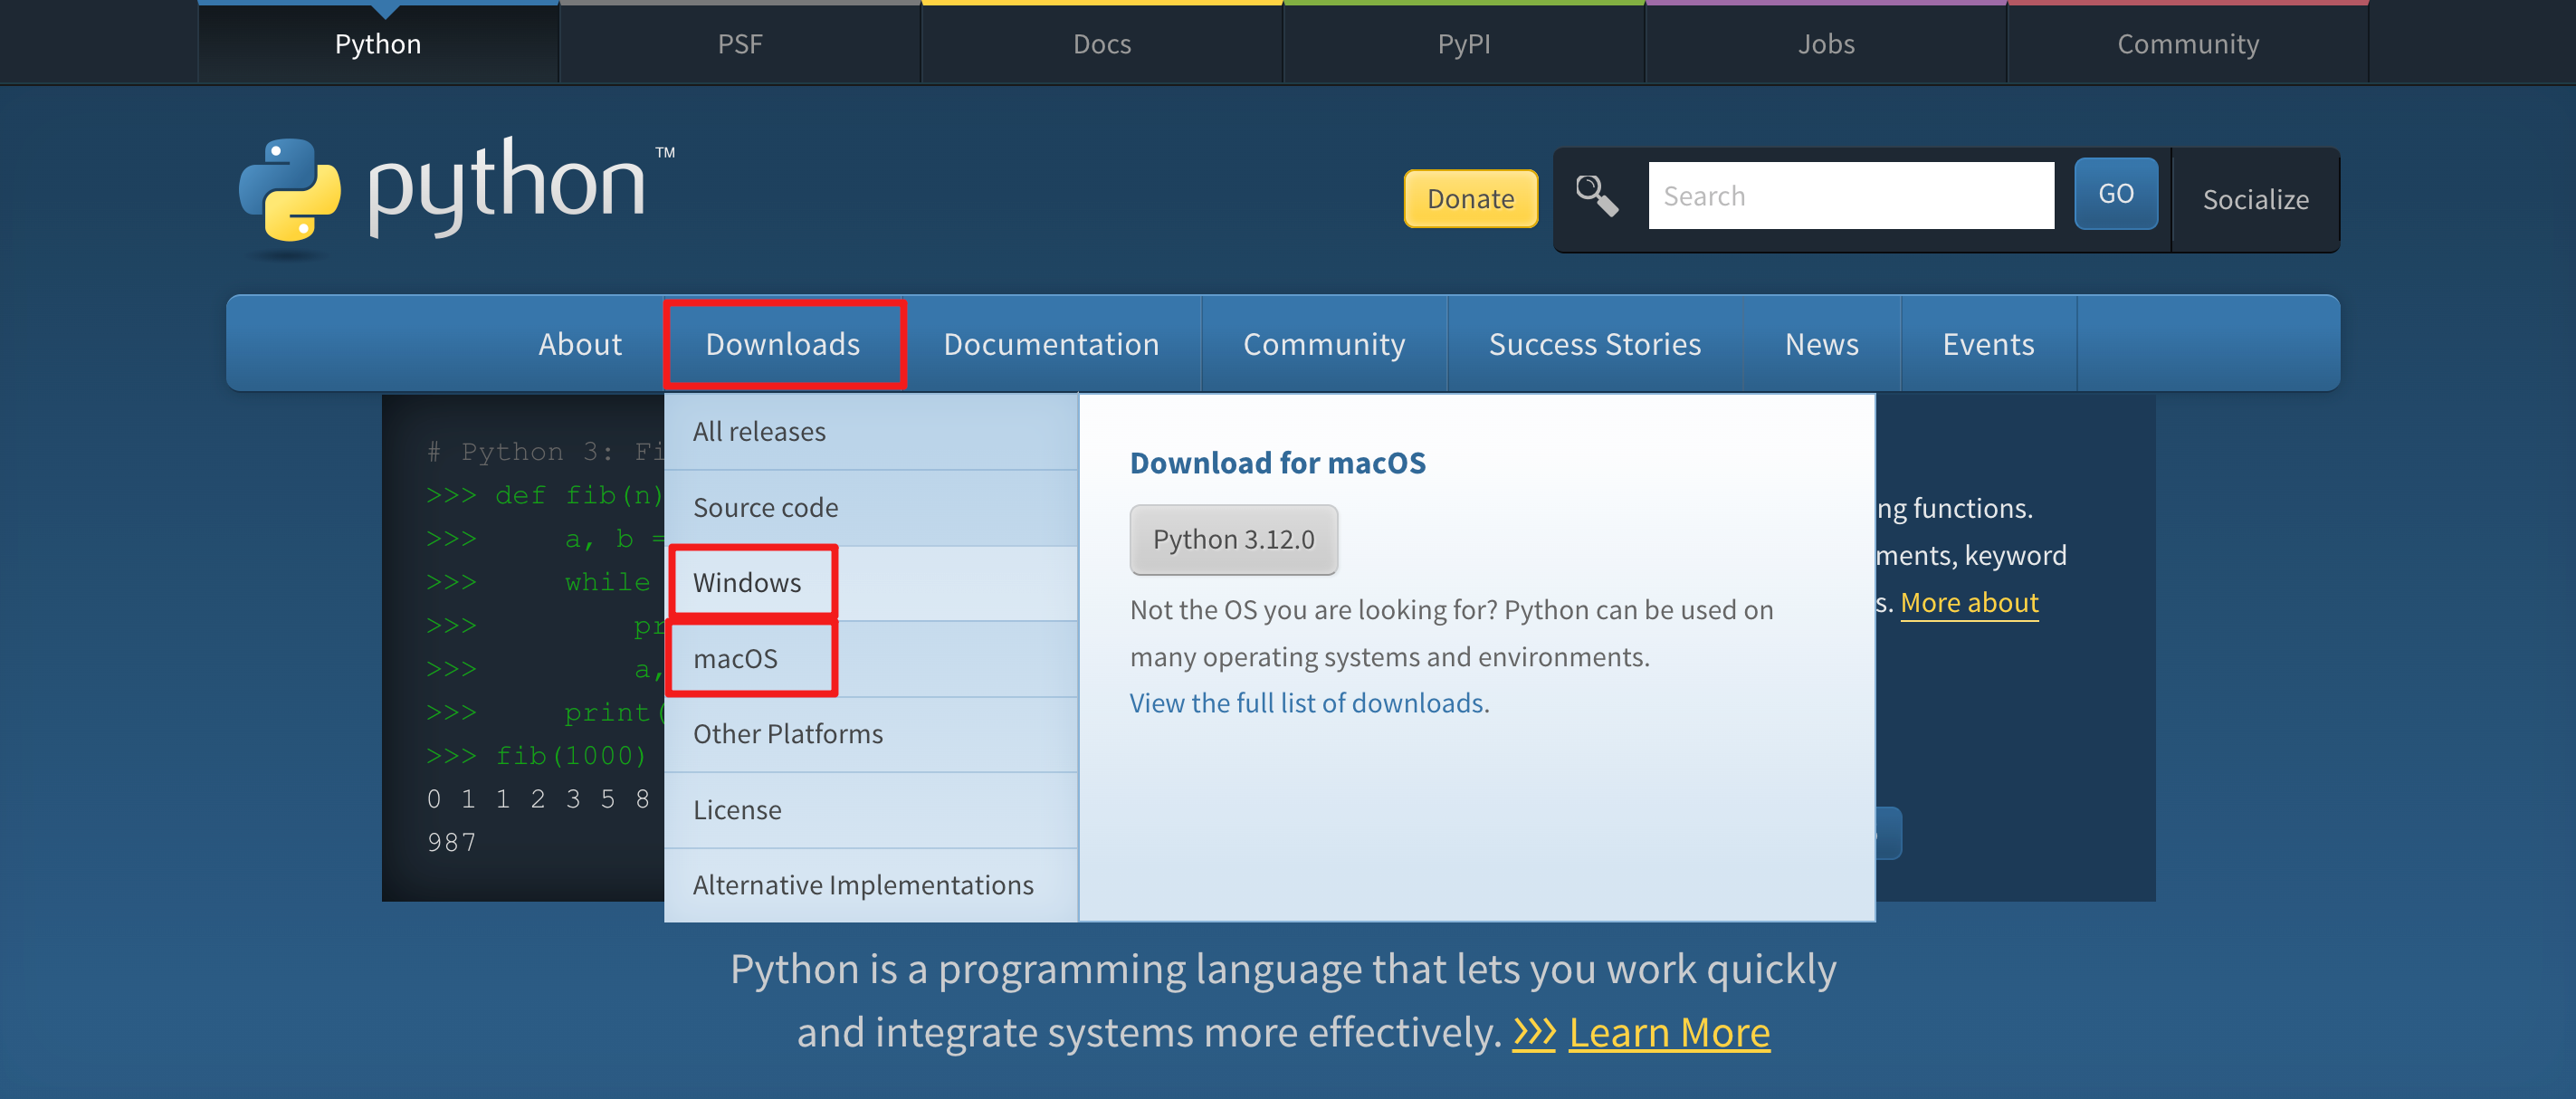This screenshot has width=2576, height=1099.
Task: Open the Downloads menu
Action: pyautogui.click(x=783, y=344)
